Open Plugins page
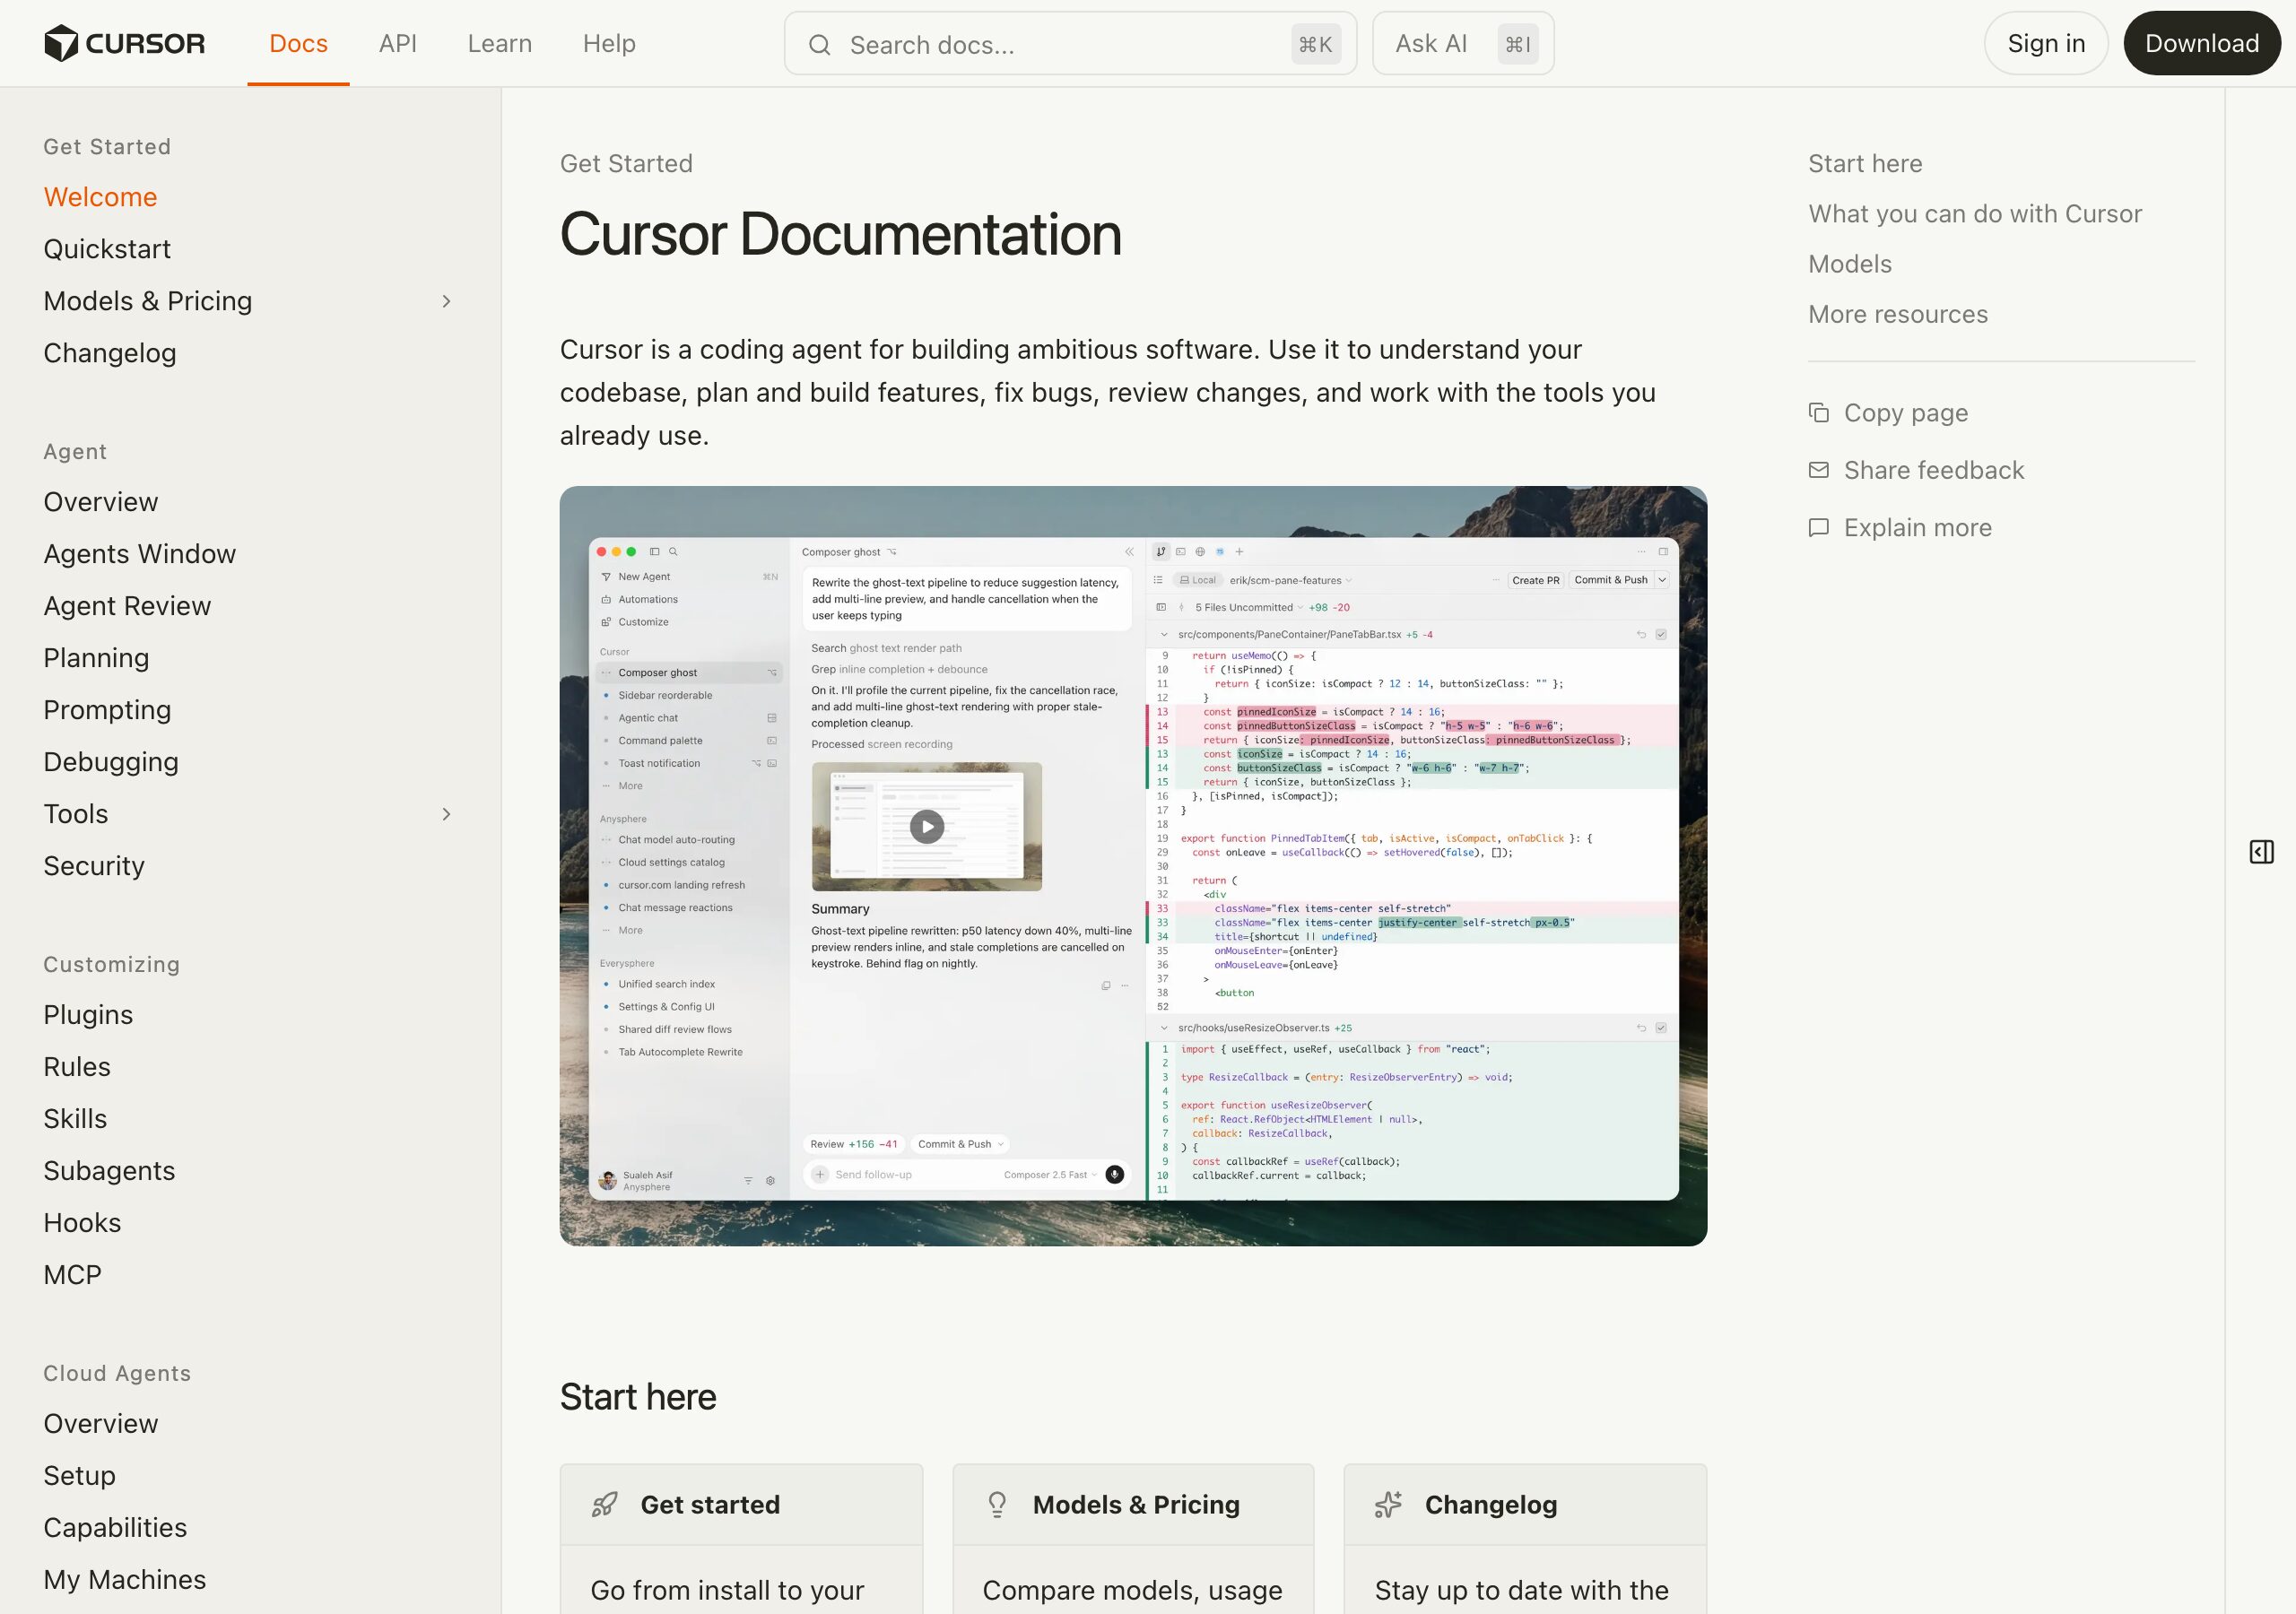Image resolution: width=2296 pixels, height=1614 pixels. 88,1016
